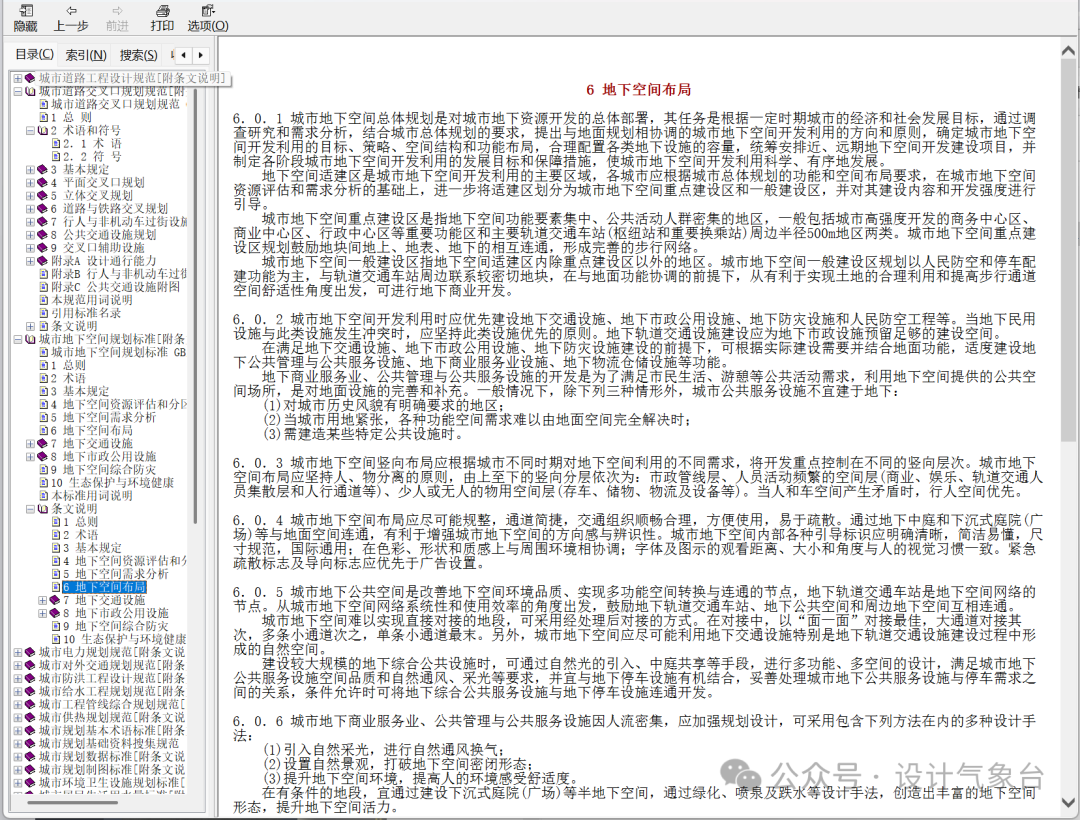The height and width of the screenshot is (820, 1080).
Task: Print the page using the 打印 icon
Action: (163, 11)
